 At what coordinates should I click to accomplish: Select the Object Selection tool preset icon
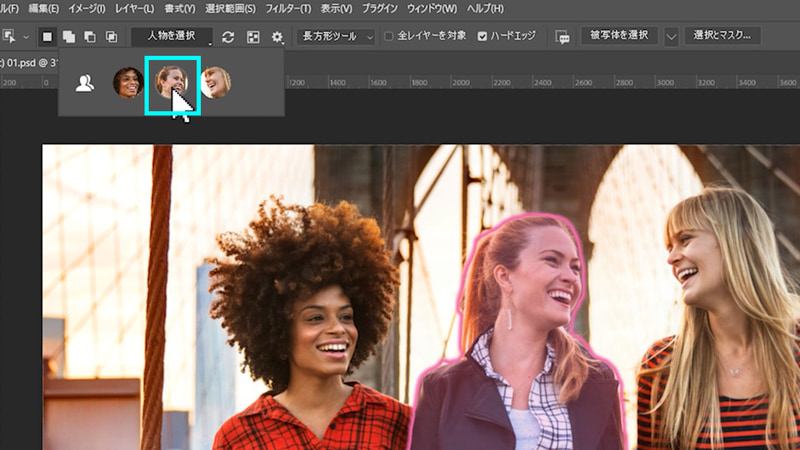click(x=9, y=36)
